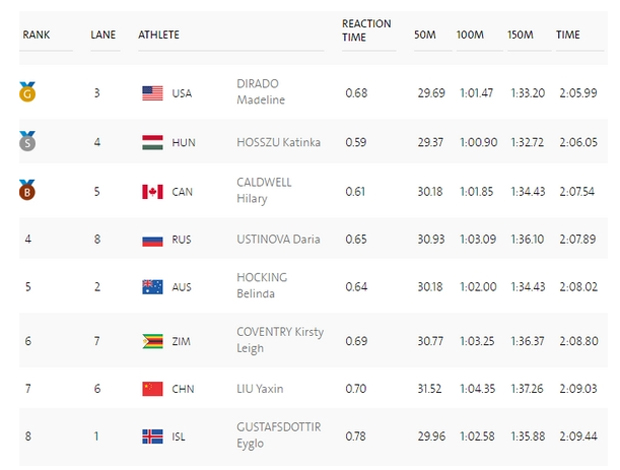Click the Canada flag icon
Screen dimensions: 620x470
click(x=152, y=191)
